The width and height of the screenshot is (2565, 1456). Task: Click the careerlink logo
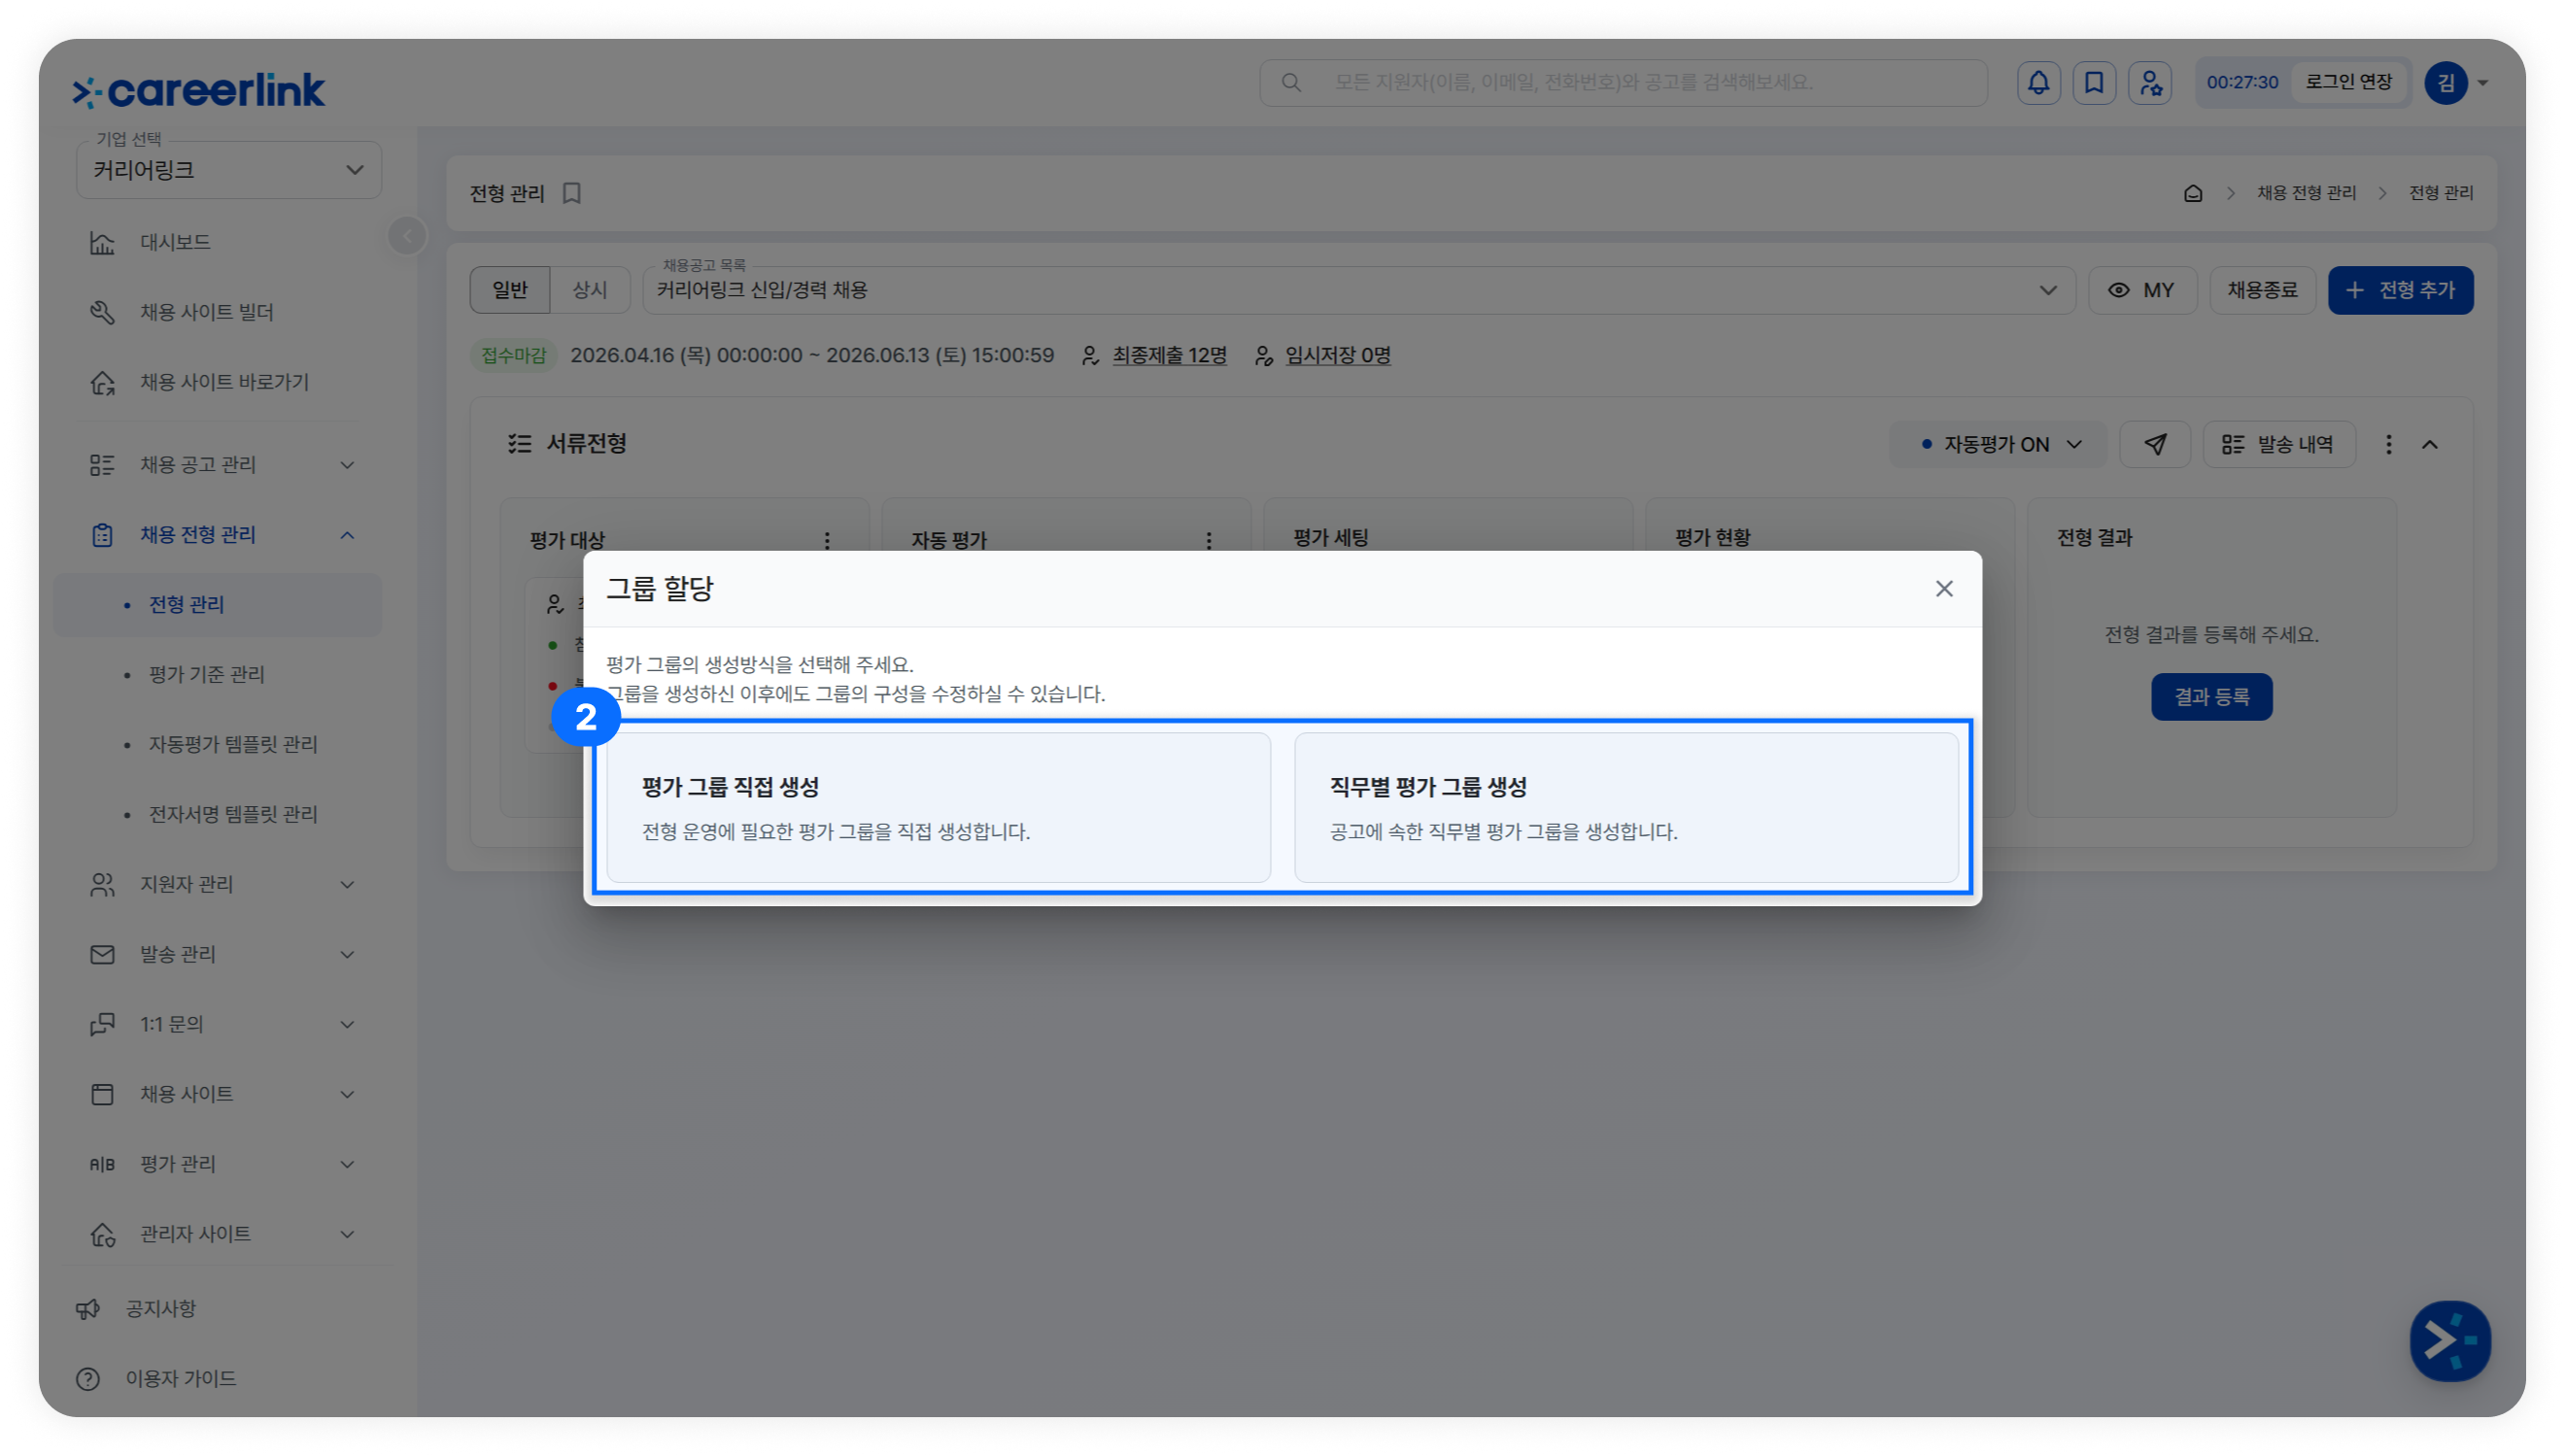[199, 90]
